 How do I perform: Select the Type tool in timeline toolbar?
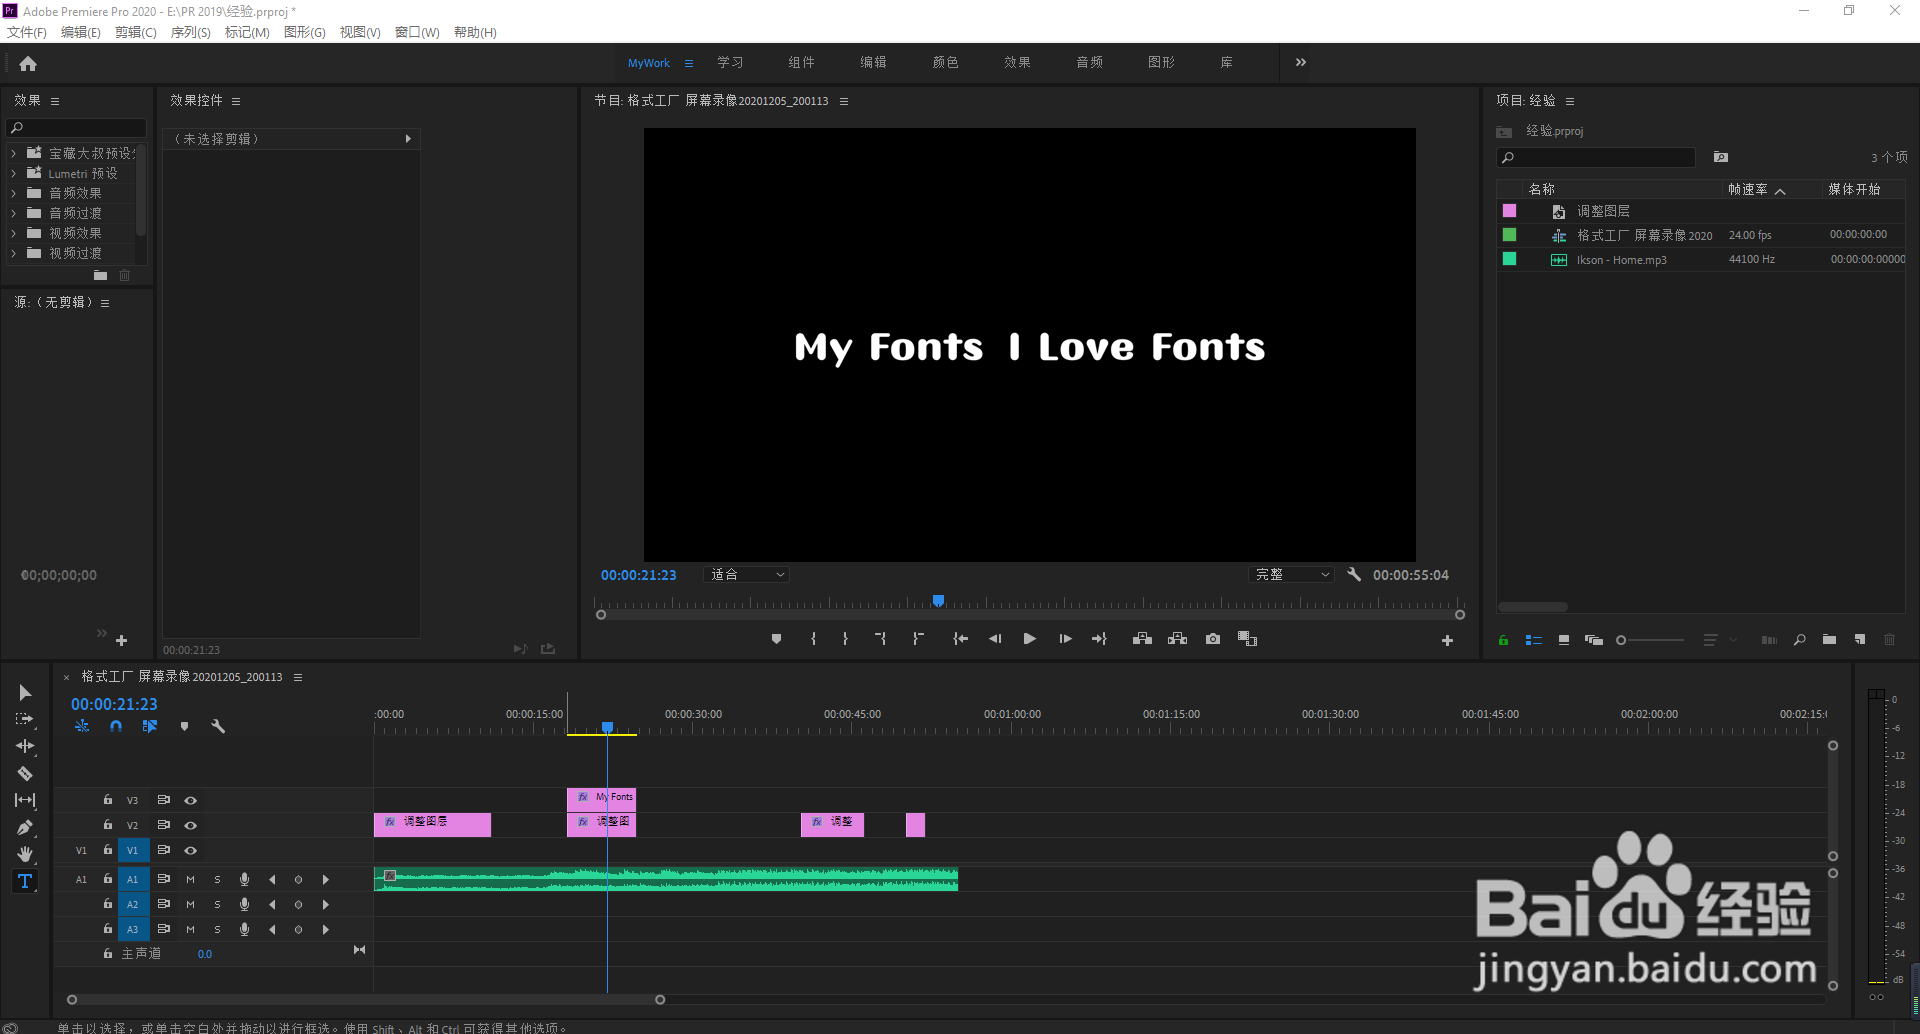click(25, 881)
